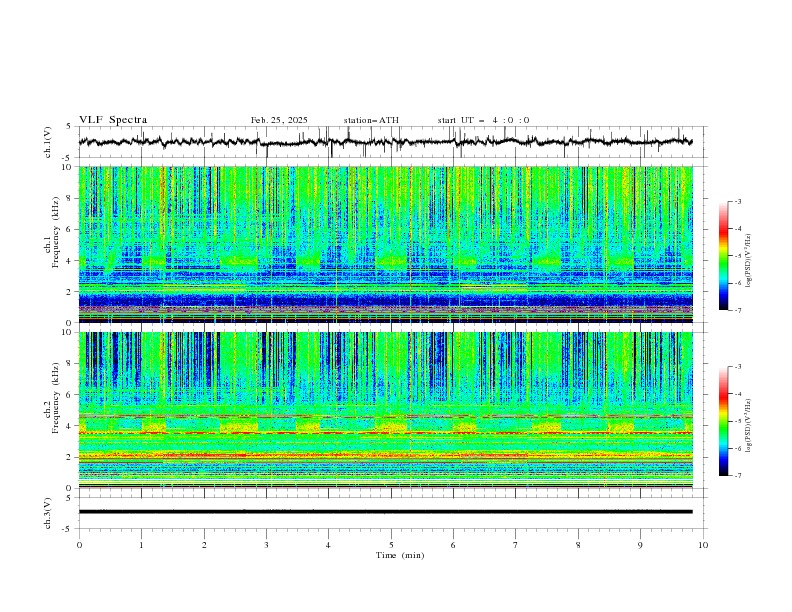Click the ch.1 spectrogram color bar
Image resolution: width=792 pixels, height=612 pixels.
click(723, 256)
